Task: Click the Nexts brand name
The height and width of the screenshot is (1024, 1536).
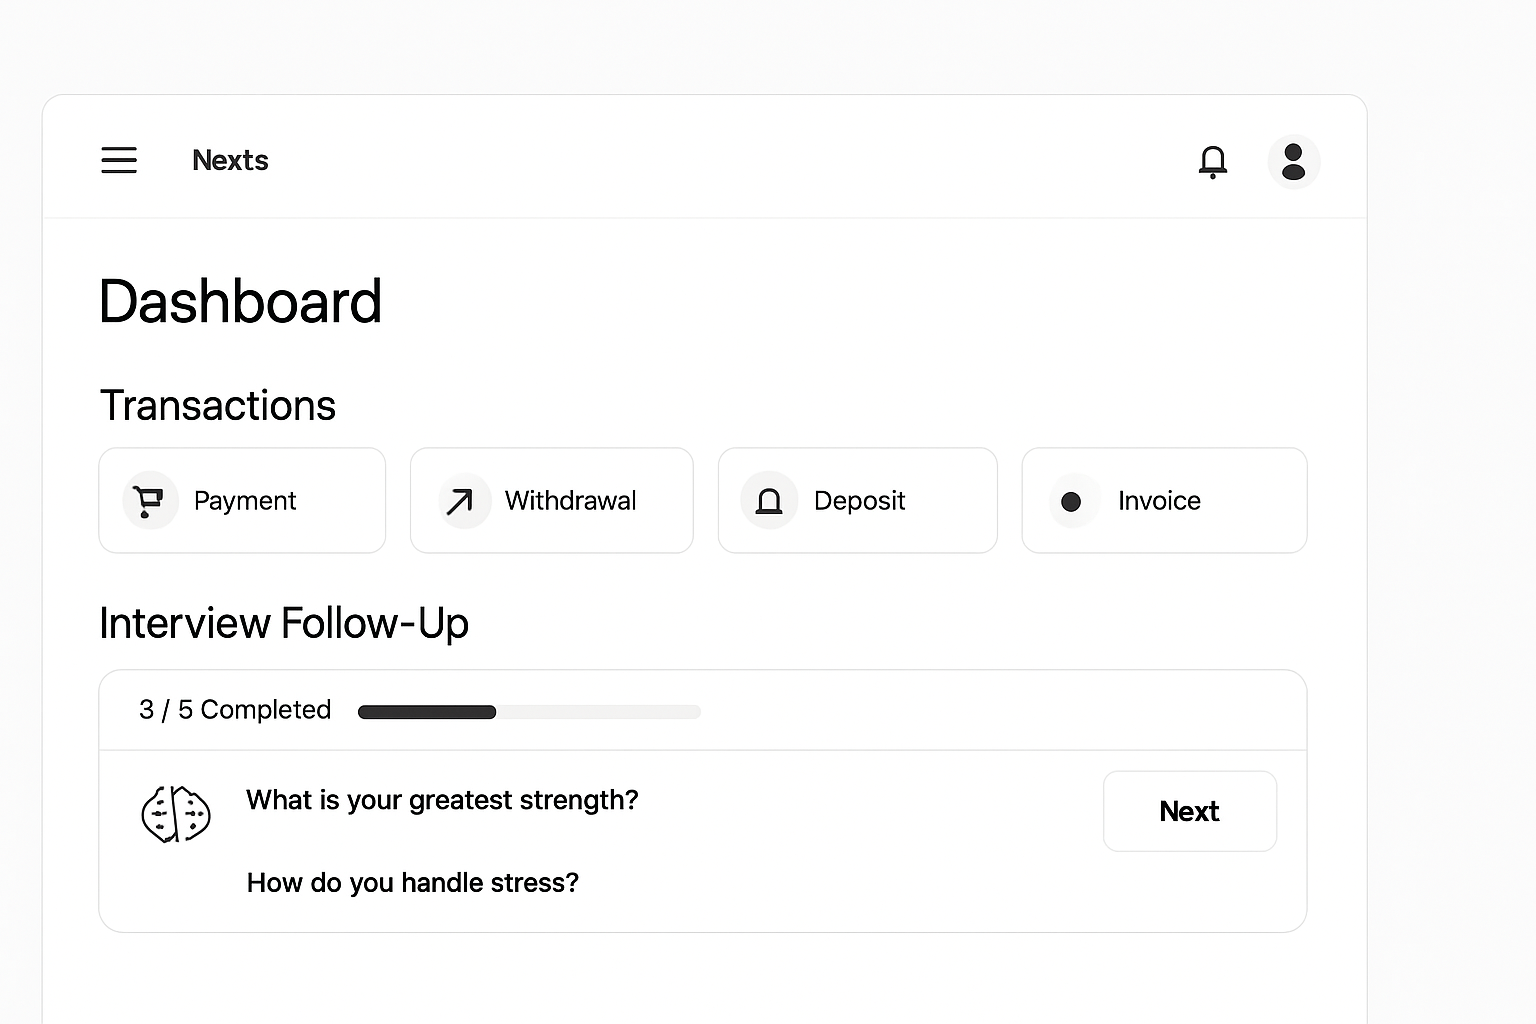Action: [230, 160]
